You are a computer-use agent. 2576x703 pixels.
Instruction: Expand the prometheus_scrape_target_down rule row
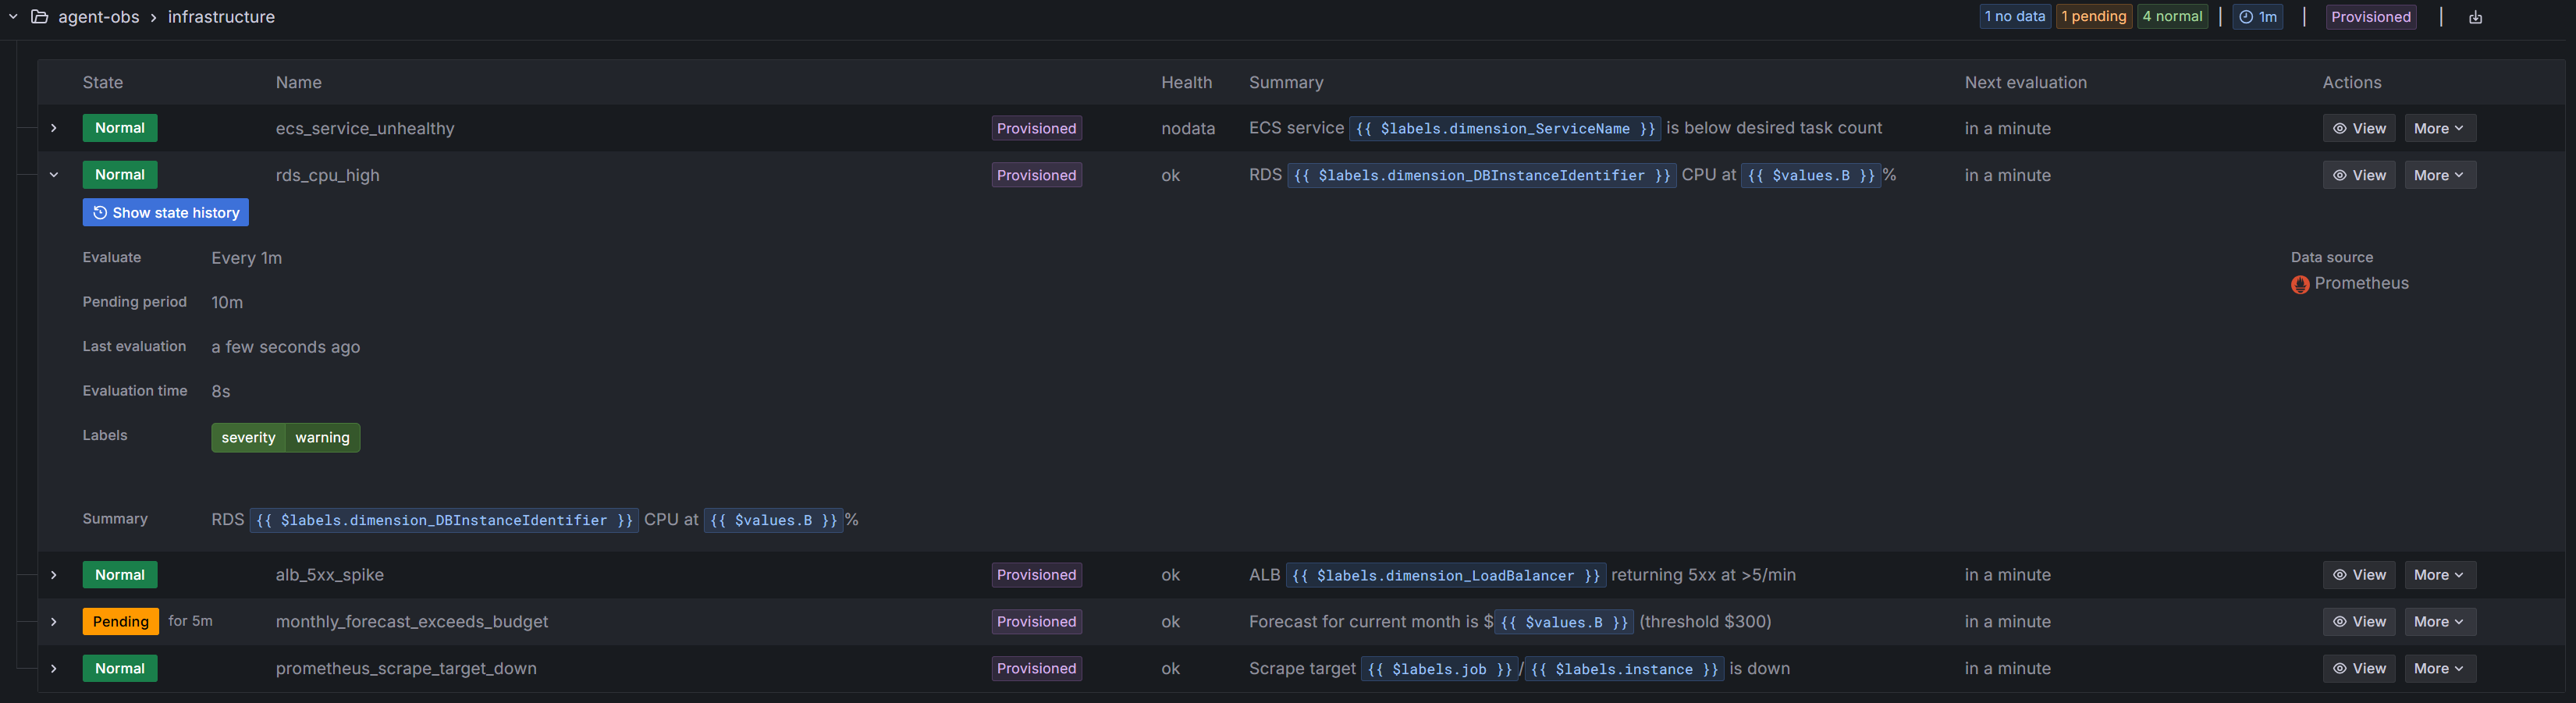[54, 668]
